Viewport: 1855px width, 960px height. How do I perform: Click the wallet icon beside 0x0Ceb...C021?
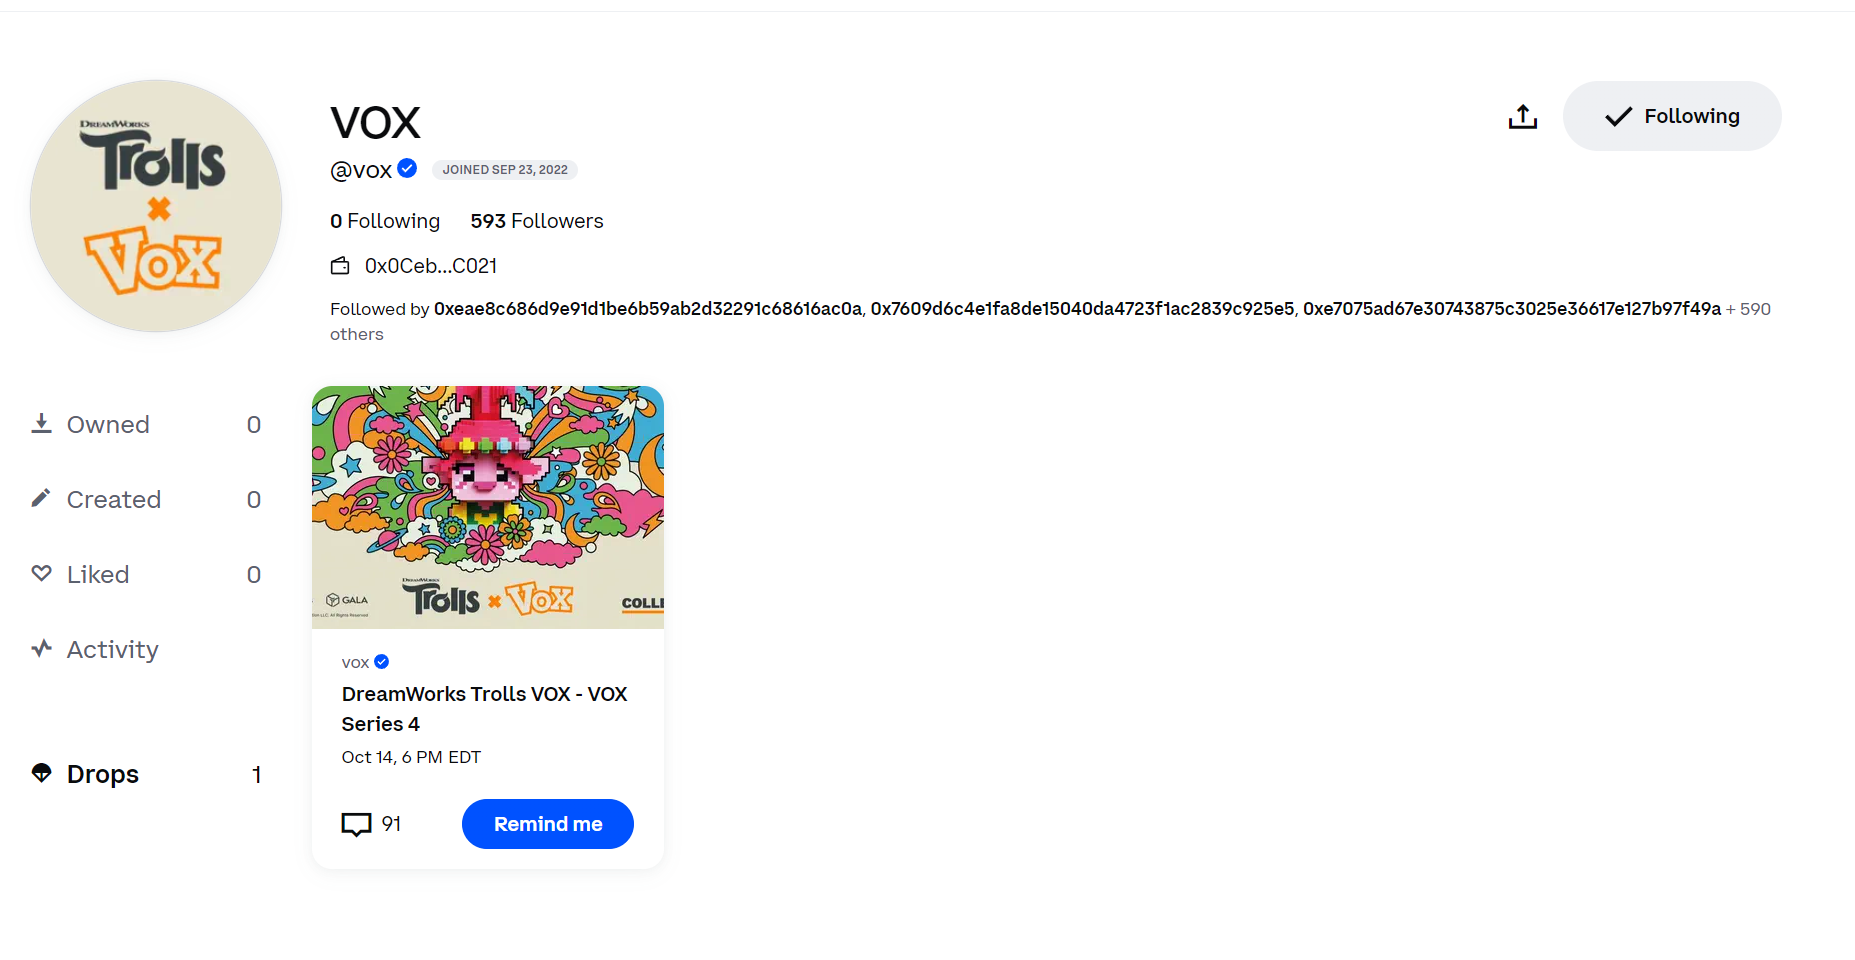coord(340,266)
